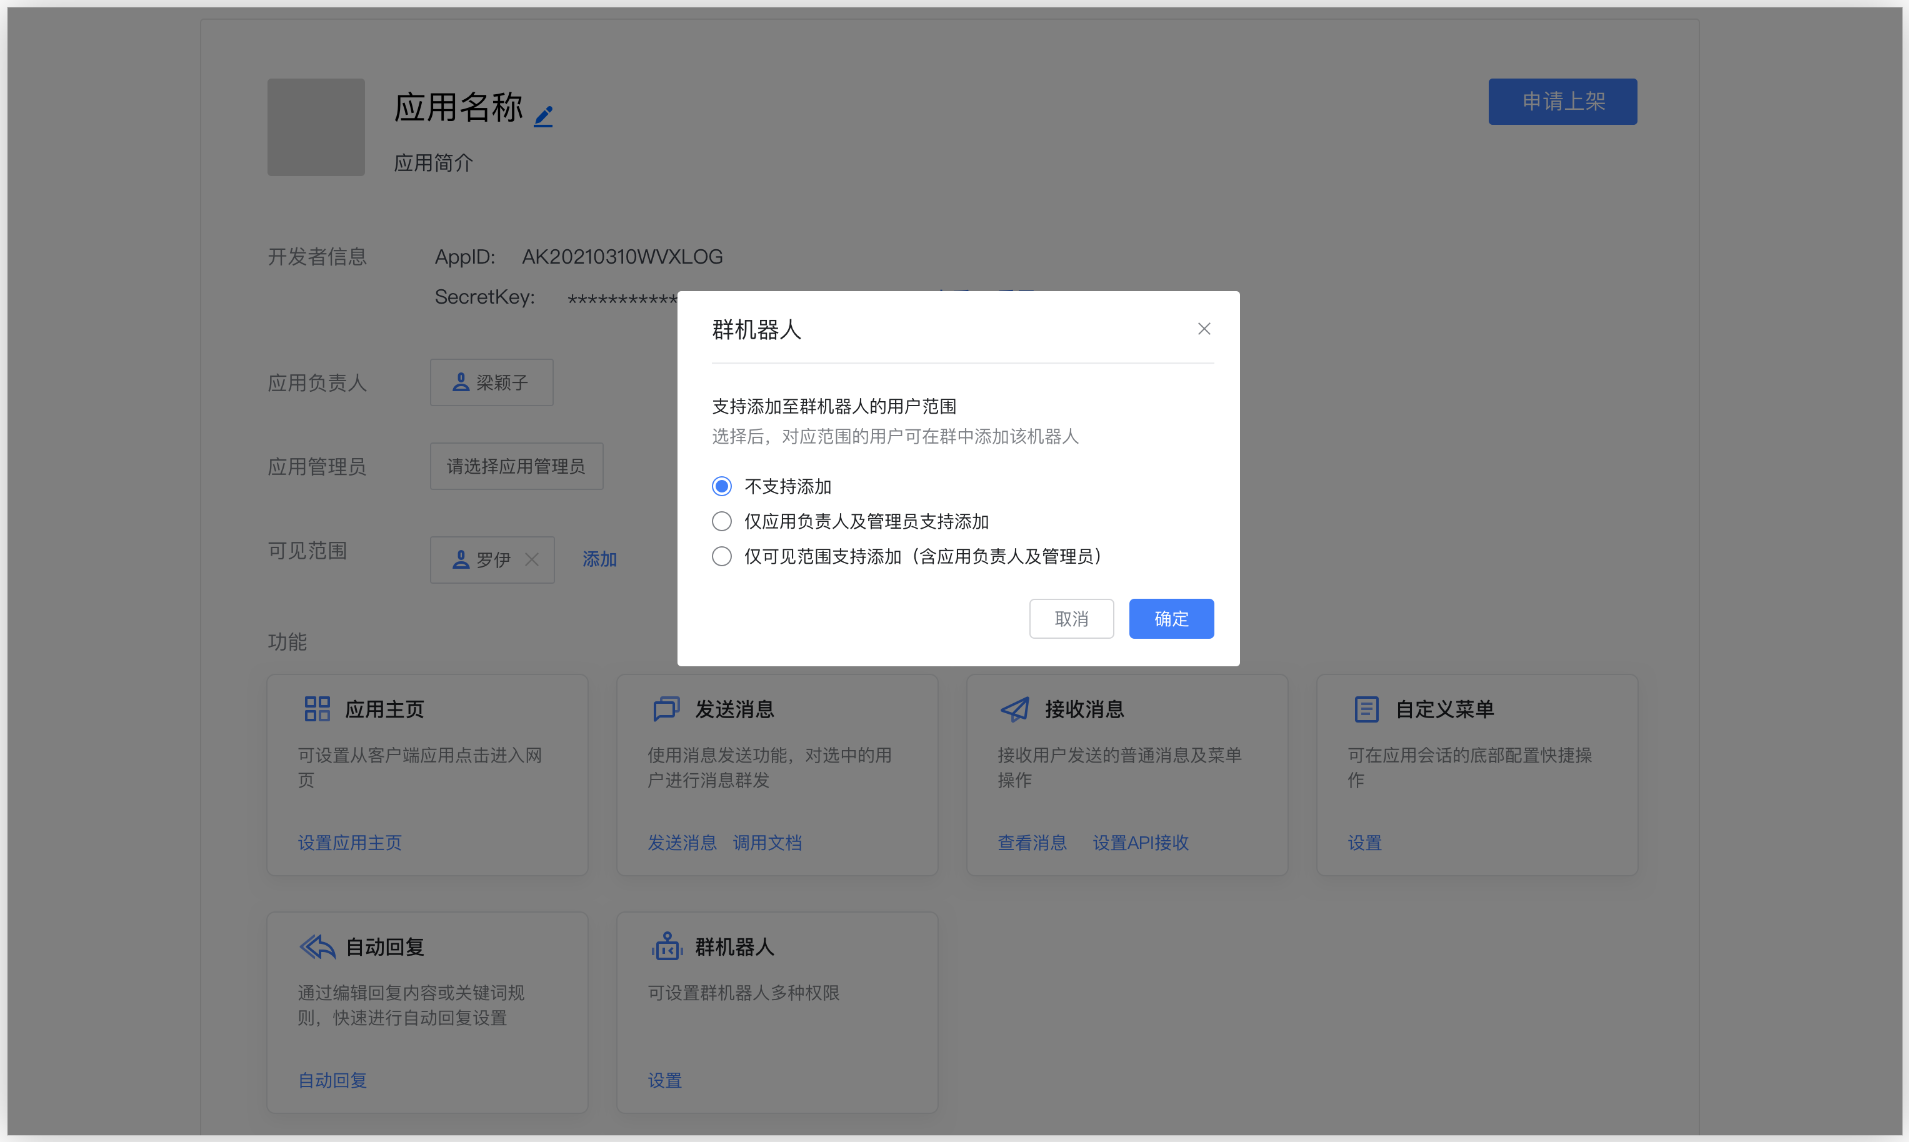
Task: Click the 应用主页 grid icon
Action: (x=316, y=708)
